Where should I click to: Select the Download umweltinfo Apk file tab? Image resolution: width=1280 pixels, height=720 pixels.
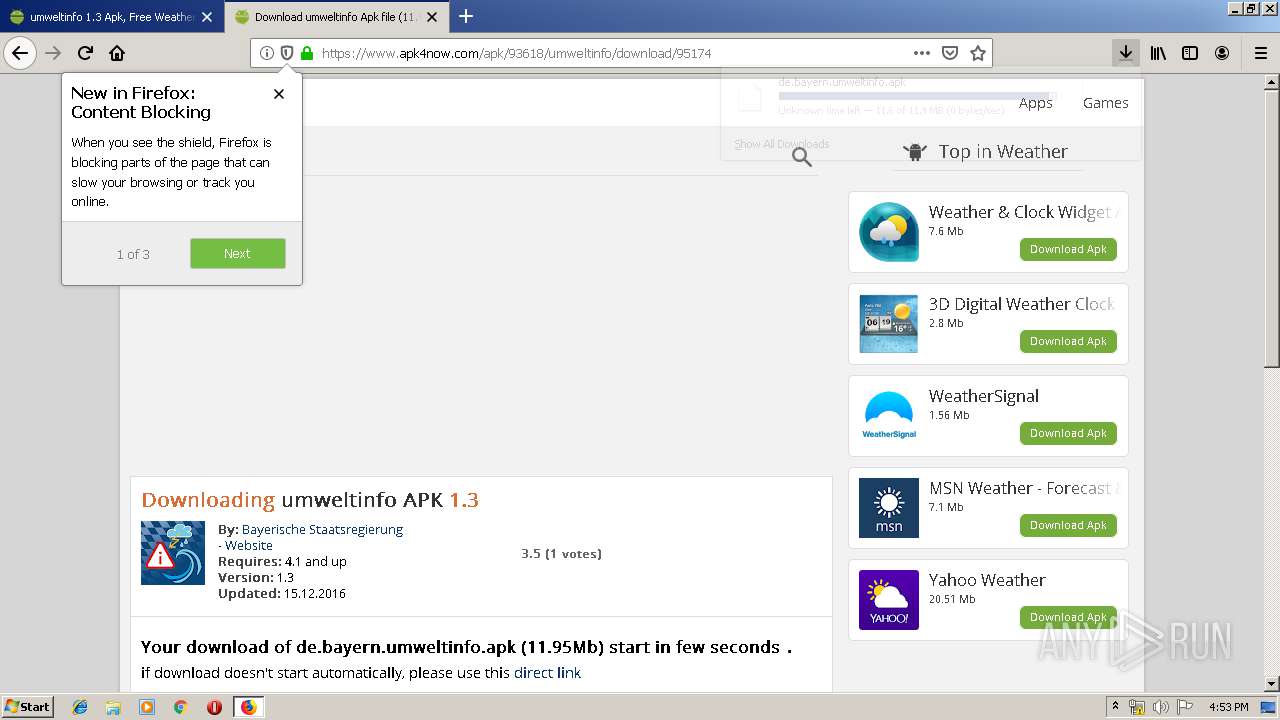coord(336,17)
